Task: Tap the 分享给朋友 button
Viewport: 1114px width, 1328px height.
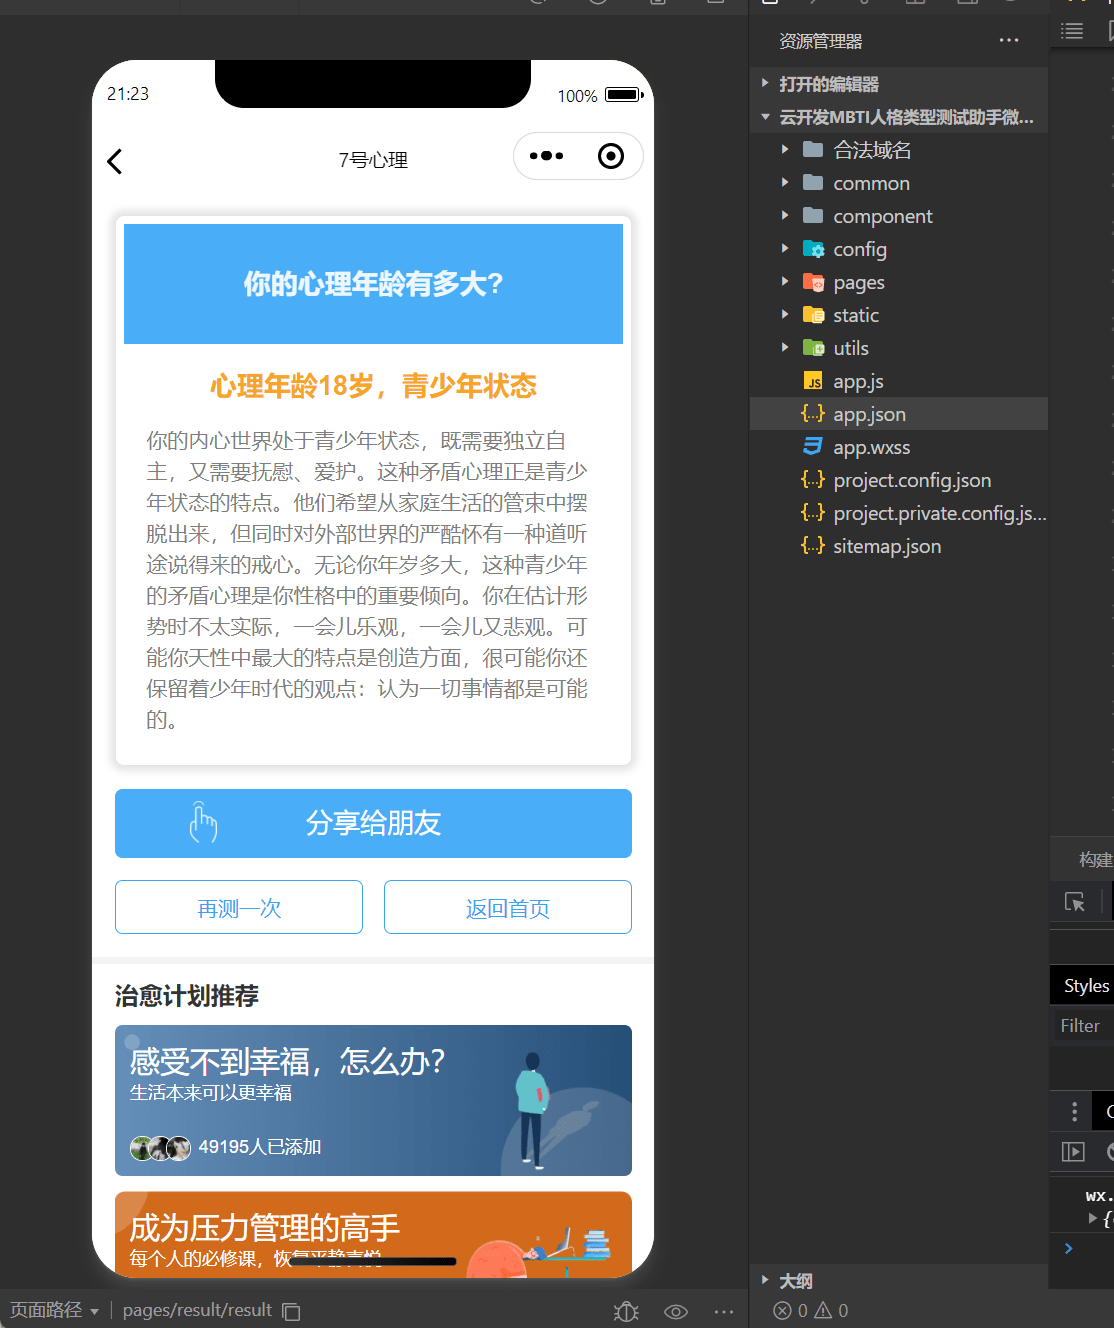Action: tap(373, 823)
